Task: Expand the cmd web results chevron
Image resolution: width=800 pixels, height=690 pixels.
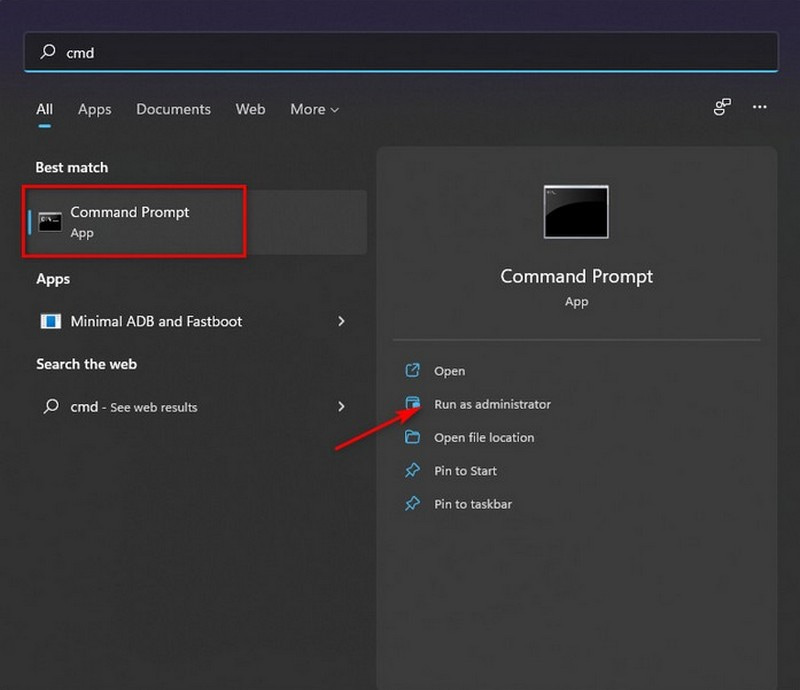Action: (341, 407)
